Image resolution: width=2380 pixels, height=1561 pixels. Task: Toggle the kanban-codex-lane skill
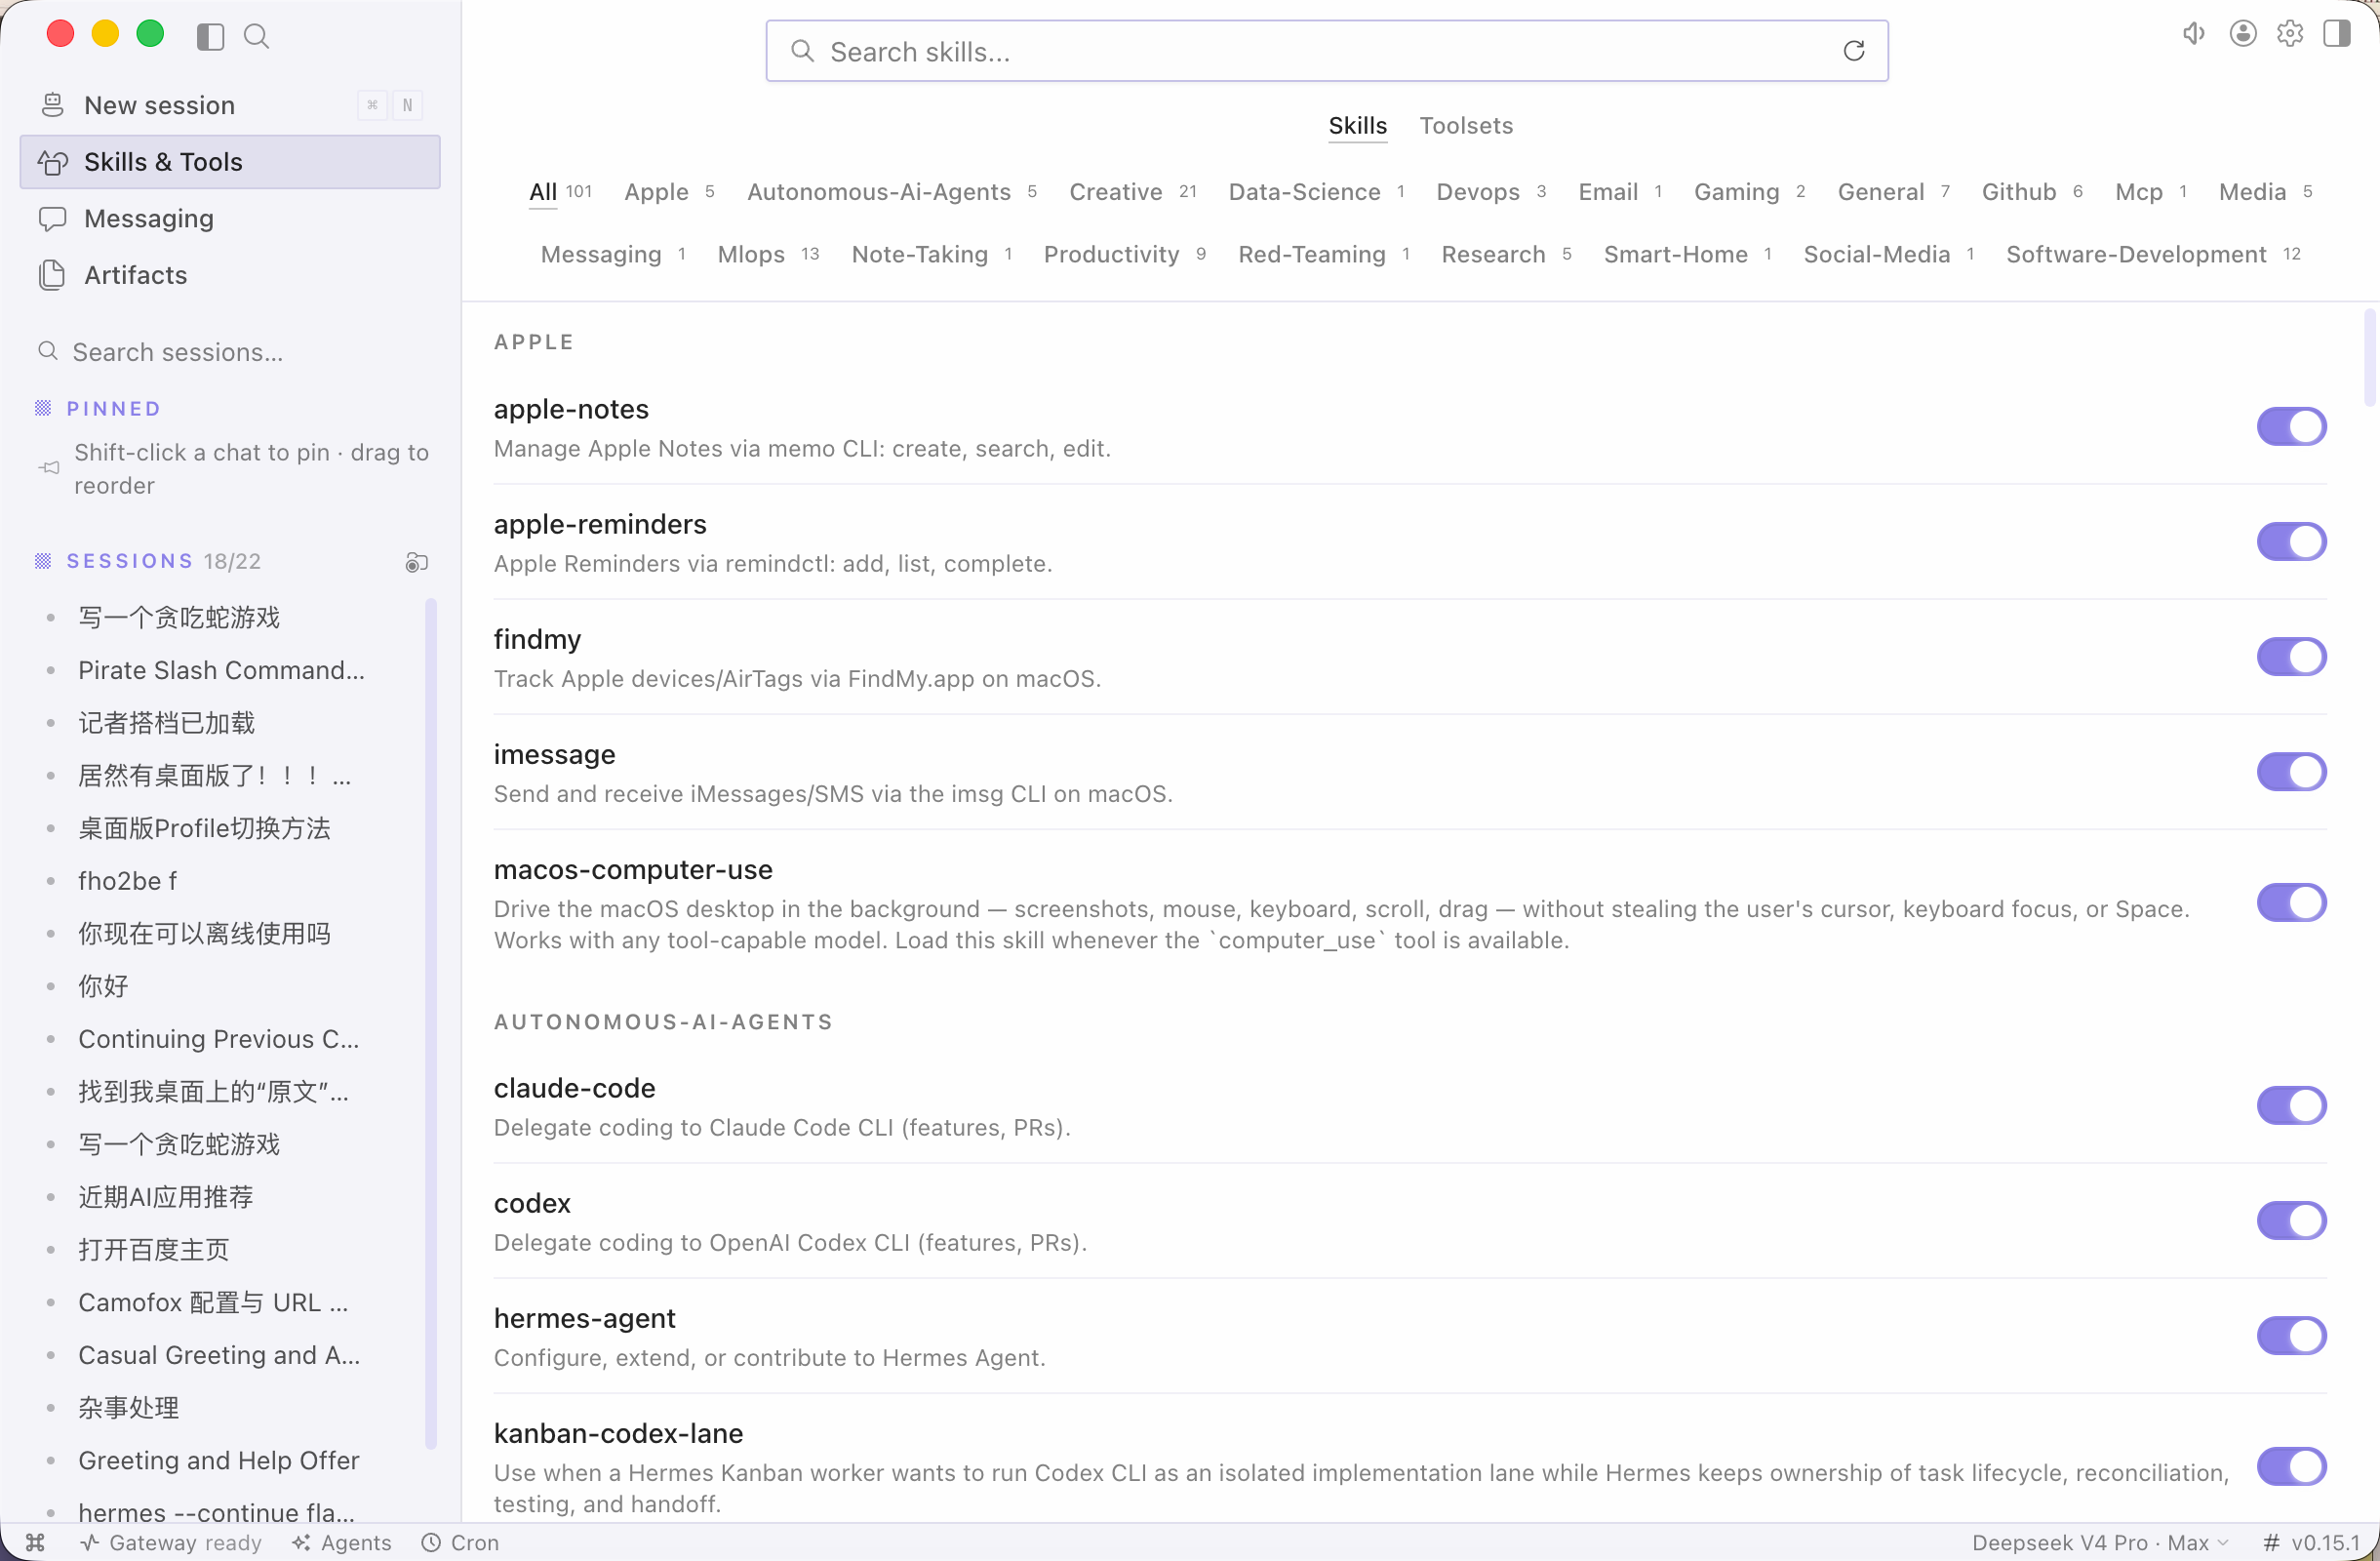point(2291,1467)
